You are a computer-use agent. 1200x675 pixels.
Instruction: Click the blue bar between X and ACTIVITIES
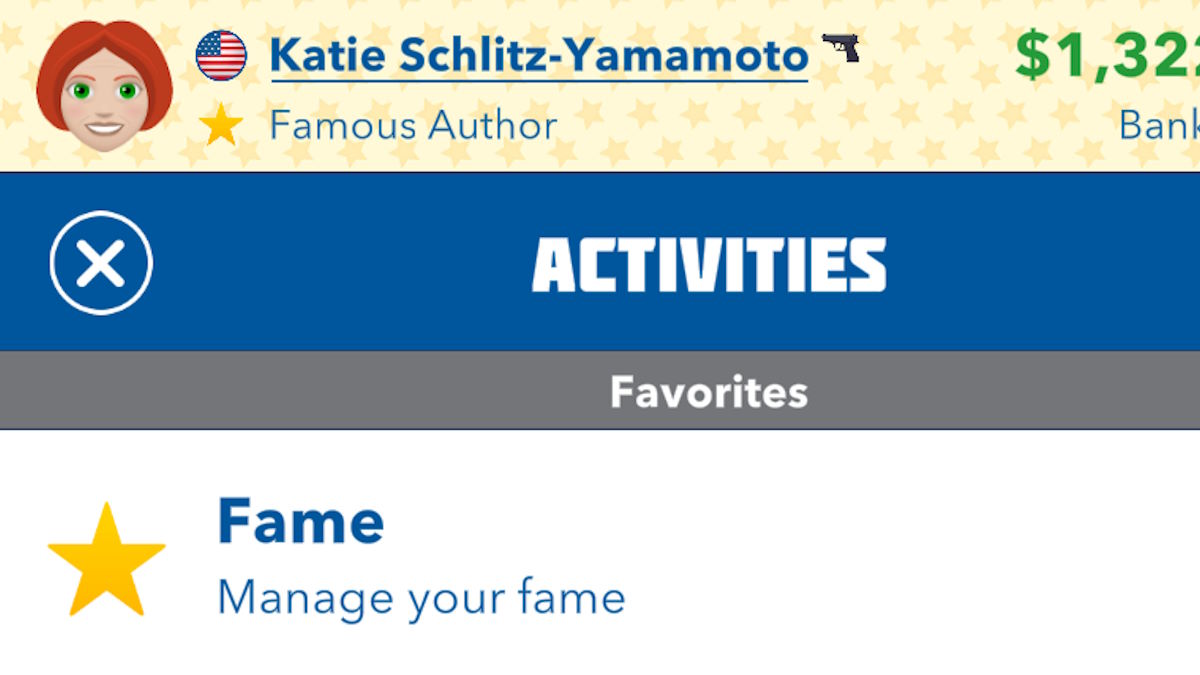tap(340, 263)
